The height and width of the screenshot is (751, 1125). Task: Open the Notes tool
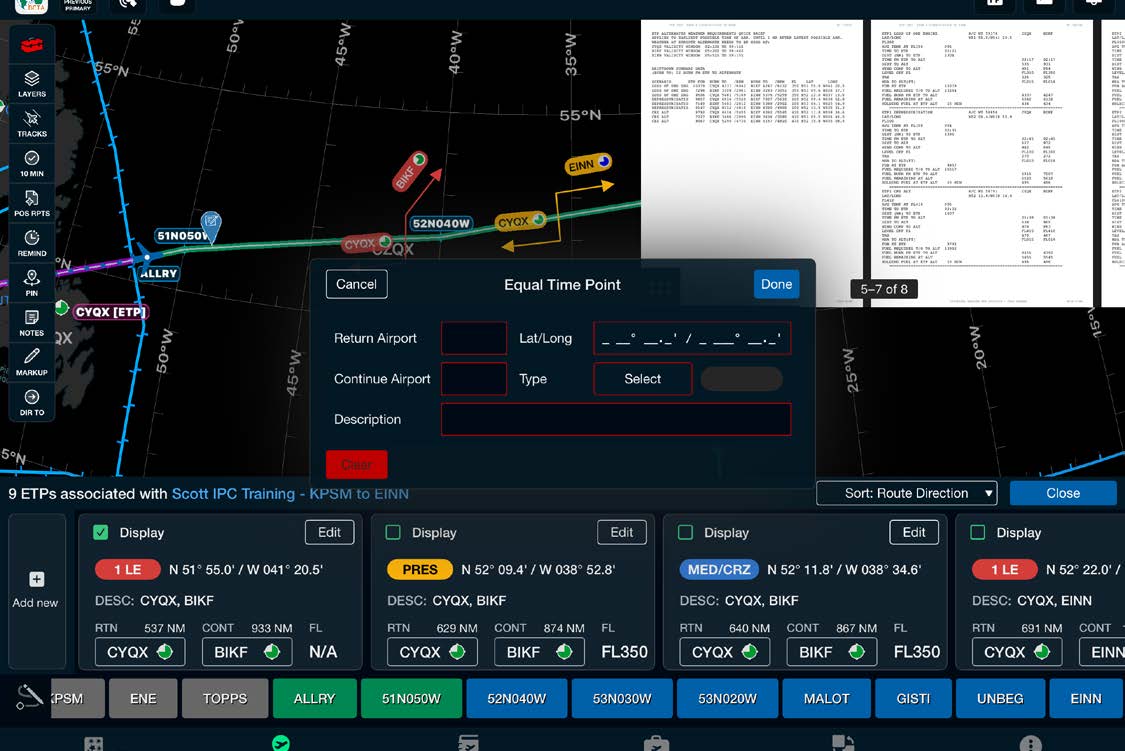pyautogui.click(x=32, y=323)
